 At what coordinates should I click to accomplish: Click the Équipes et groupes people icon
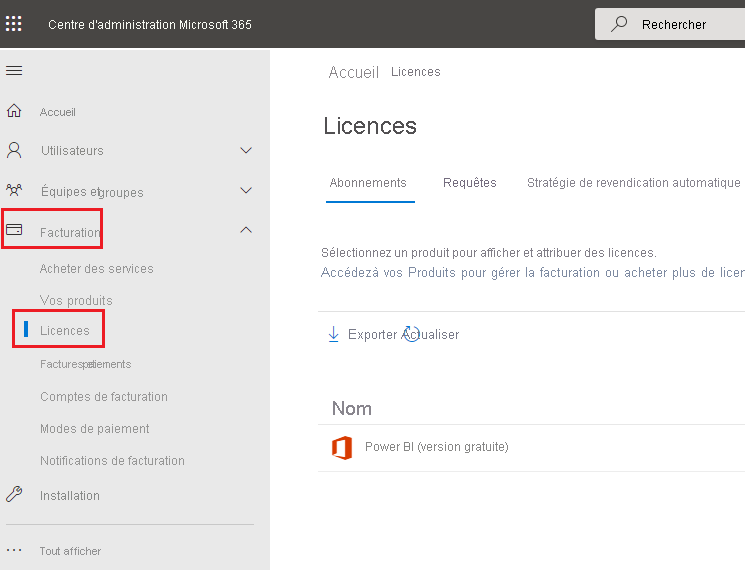pos(14,190)
